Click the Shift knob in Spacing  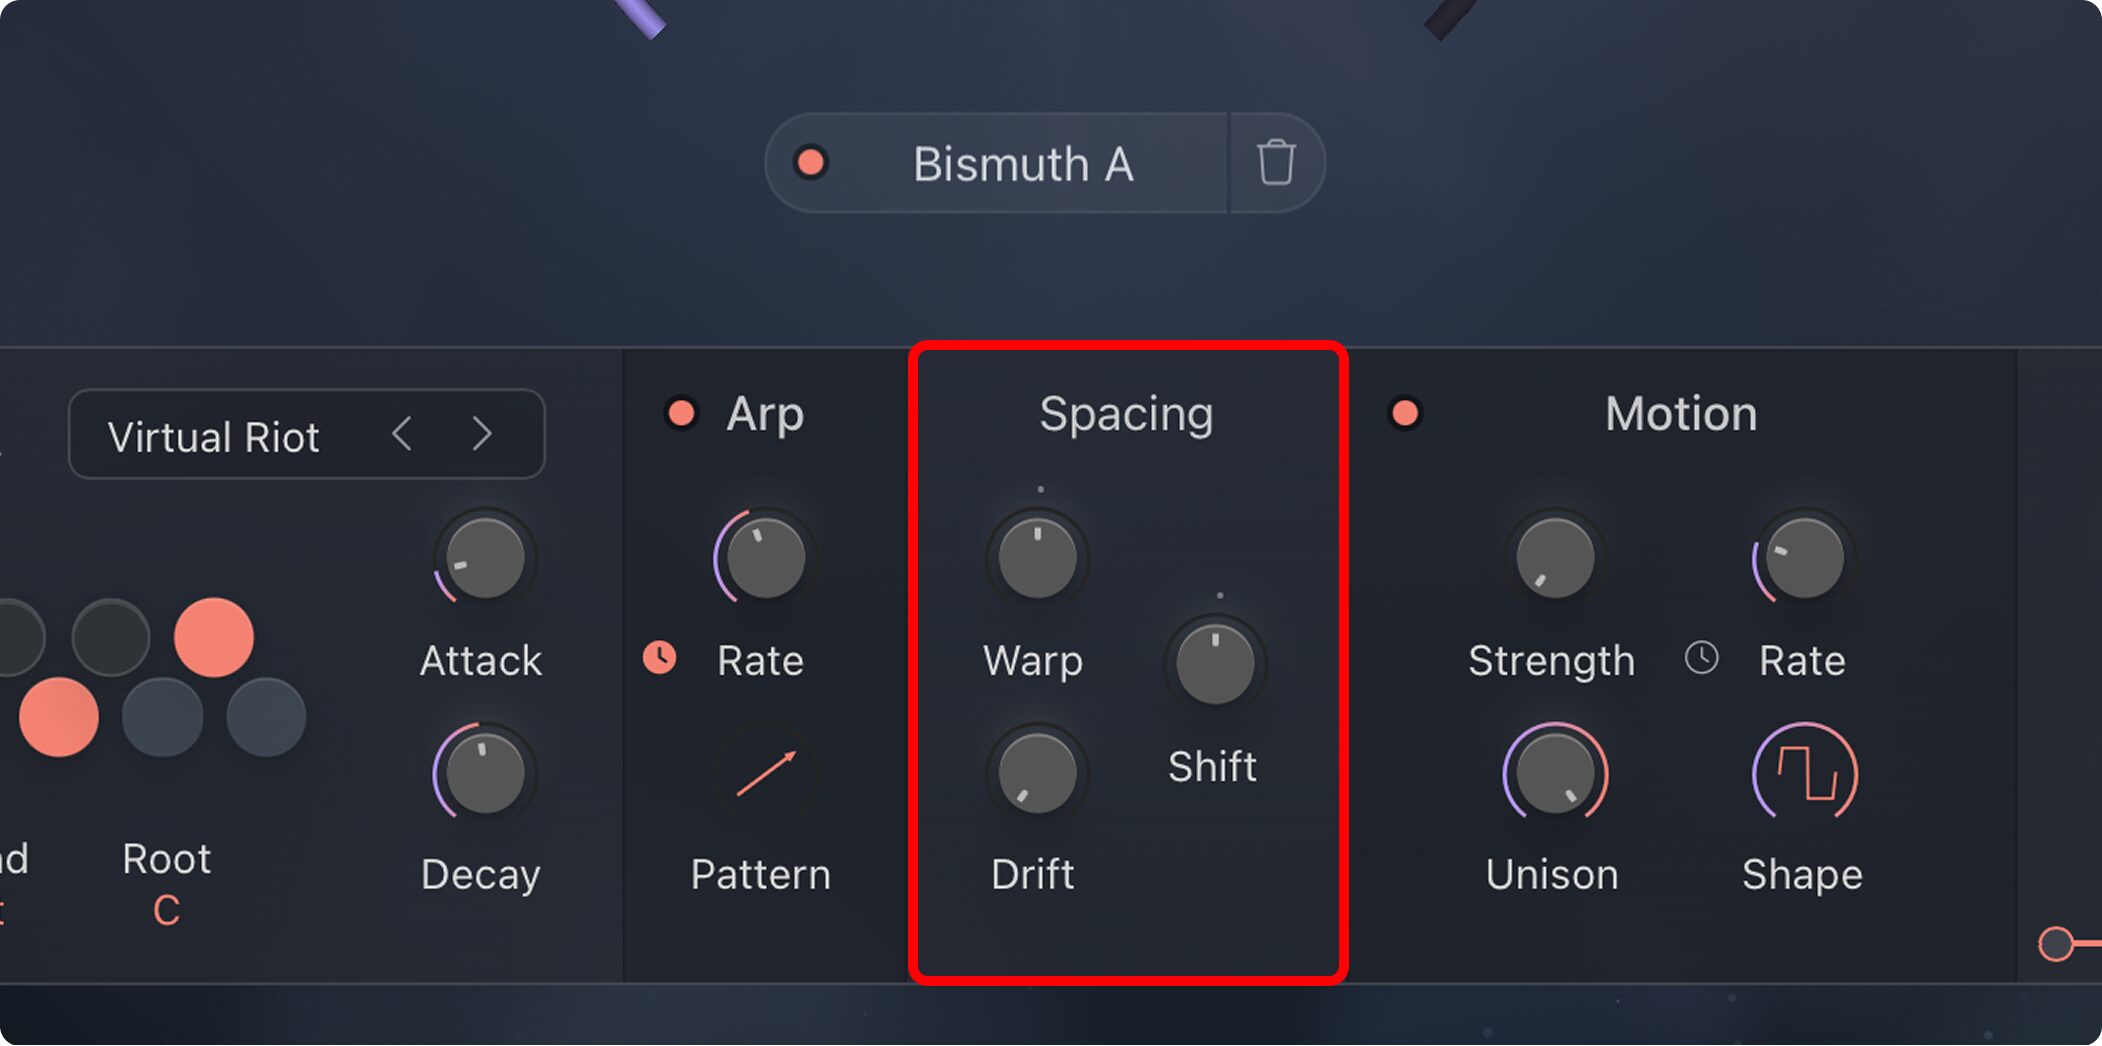1215,664
